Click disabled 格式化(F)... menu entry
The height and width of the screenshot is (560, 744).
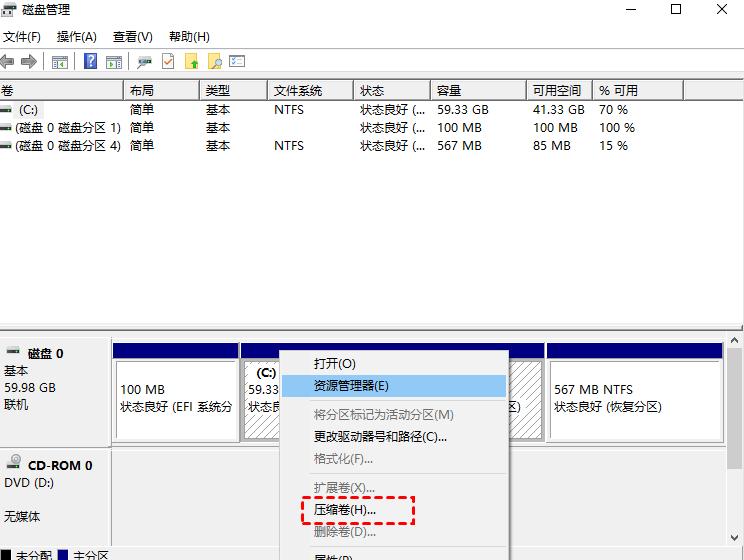tap(394, 459)
